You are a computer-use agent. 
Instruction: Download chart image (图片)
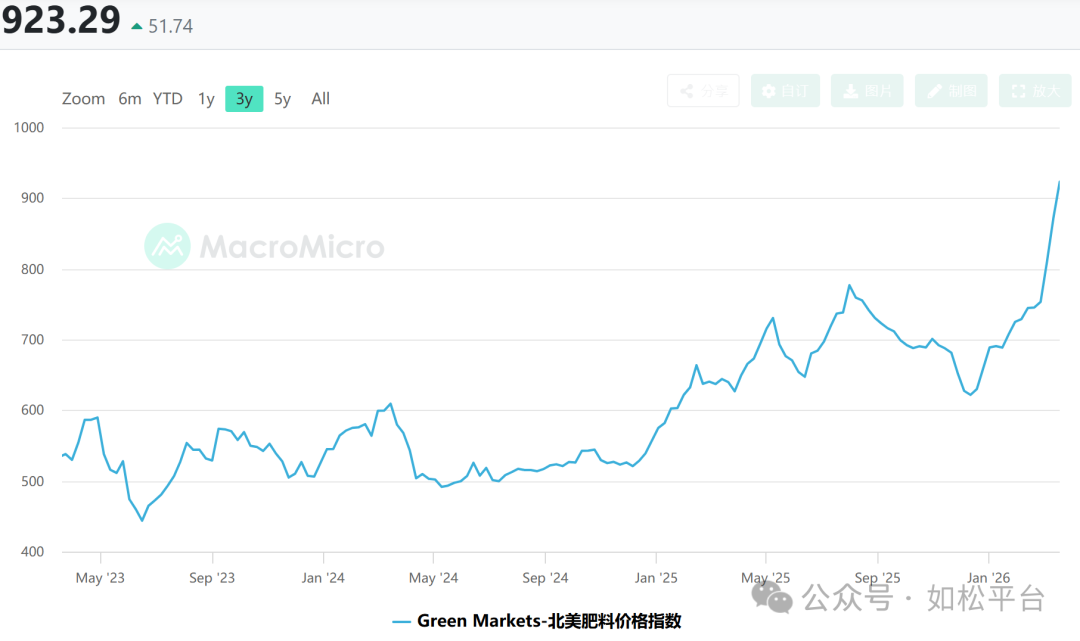pyautogui.click(x=867, y=91)
